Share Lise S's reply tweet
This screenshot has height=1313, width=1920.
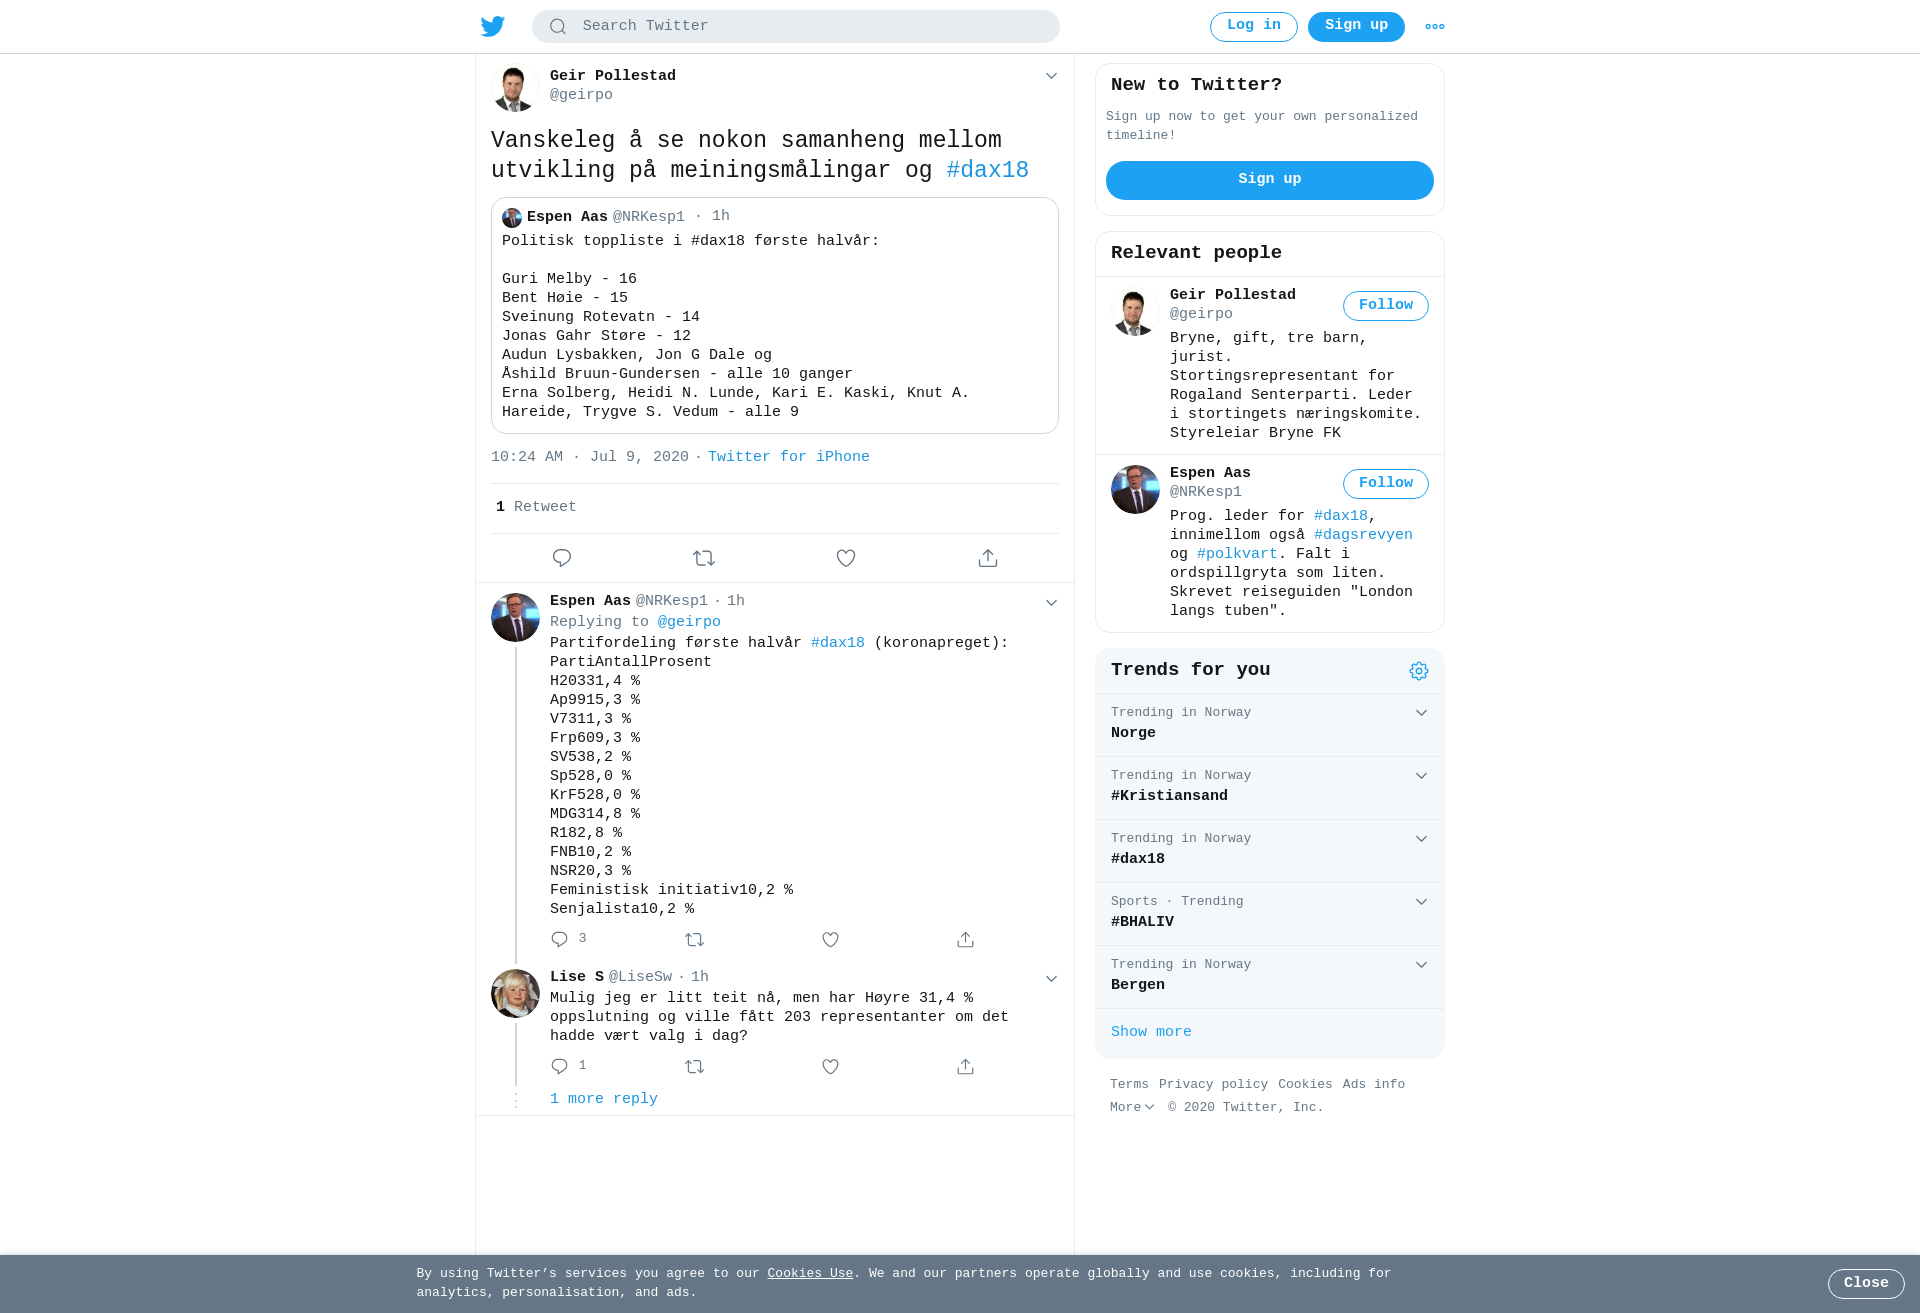point(965,1067)
